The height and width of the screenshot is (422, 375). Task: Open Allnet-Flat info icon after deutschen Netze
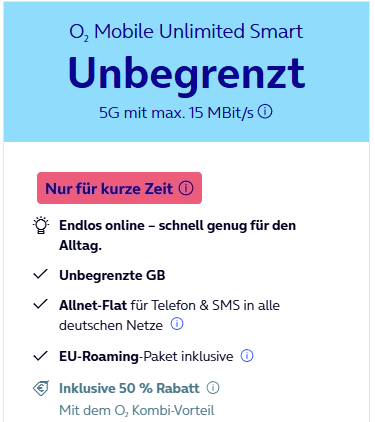pos(177,324)
